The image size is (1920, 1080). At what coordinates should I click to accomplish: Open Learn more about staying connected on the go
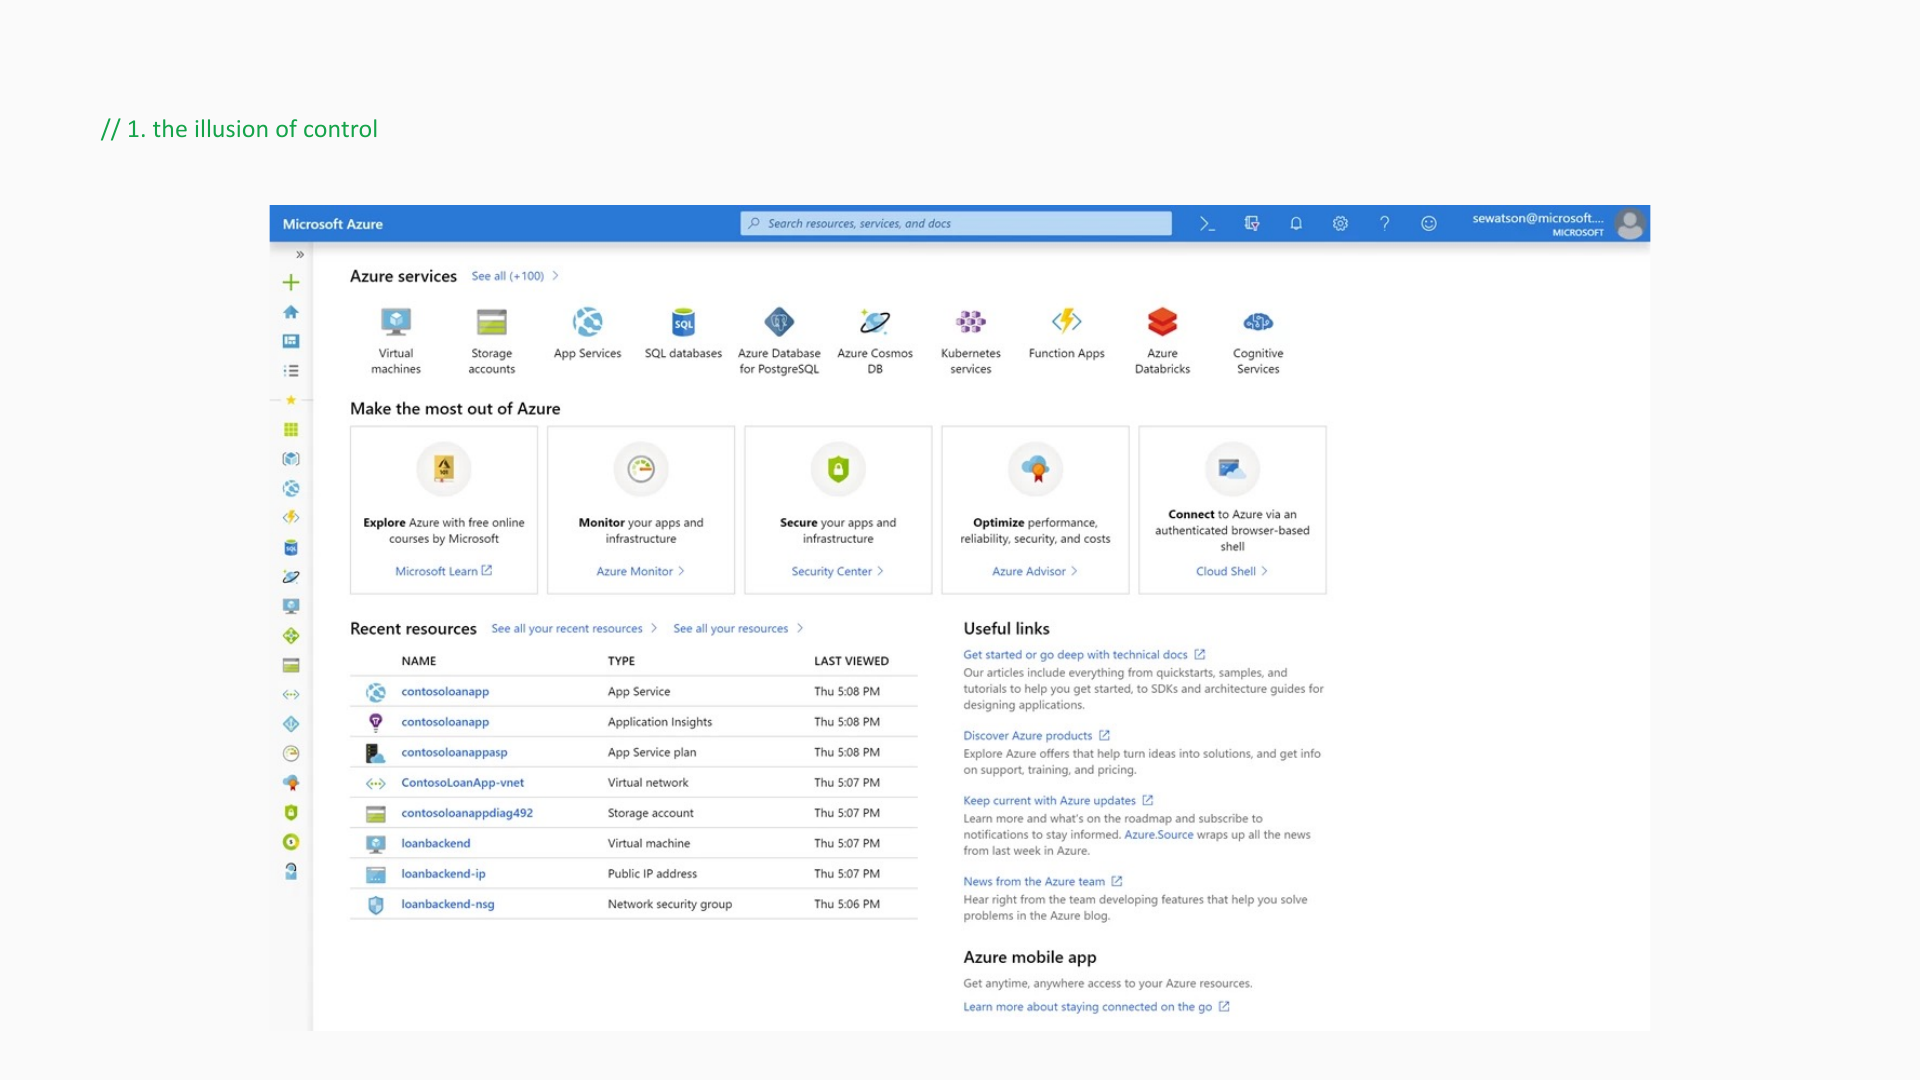pyautogui.click(x=1096, y=1007)
